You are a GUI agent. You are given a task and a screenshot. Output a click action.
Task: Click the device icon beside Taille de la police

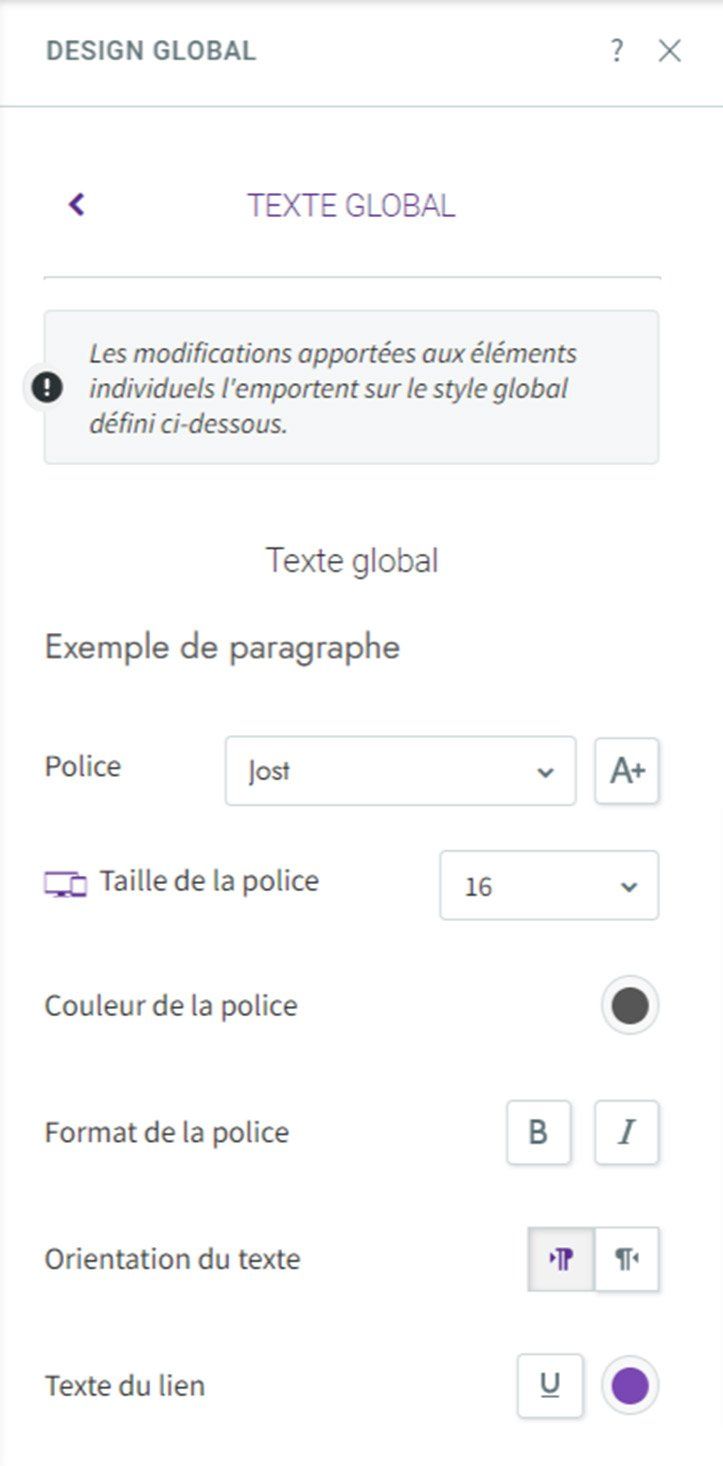tap(66, 884)
